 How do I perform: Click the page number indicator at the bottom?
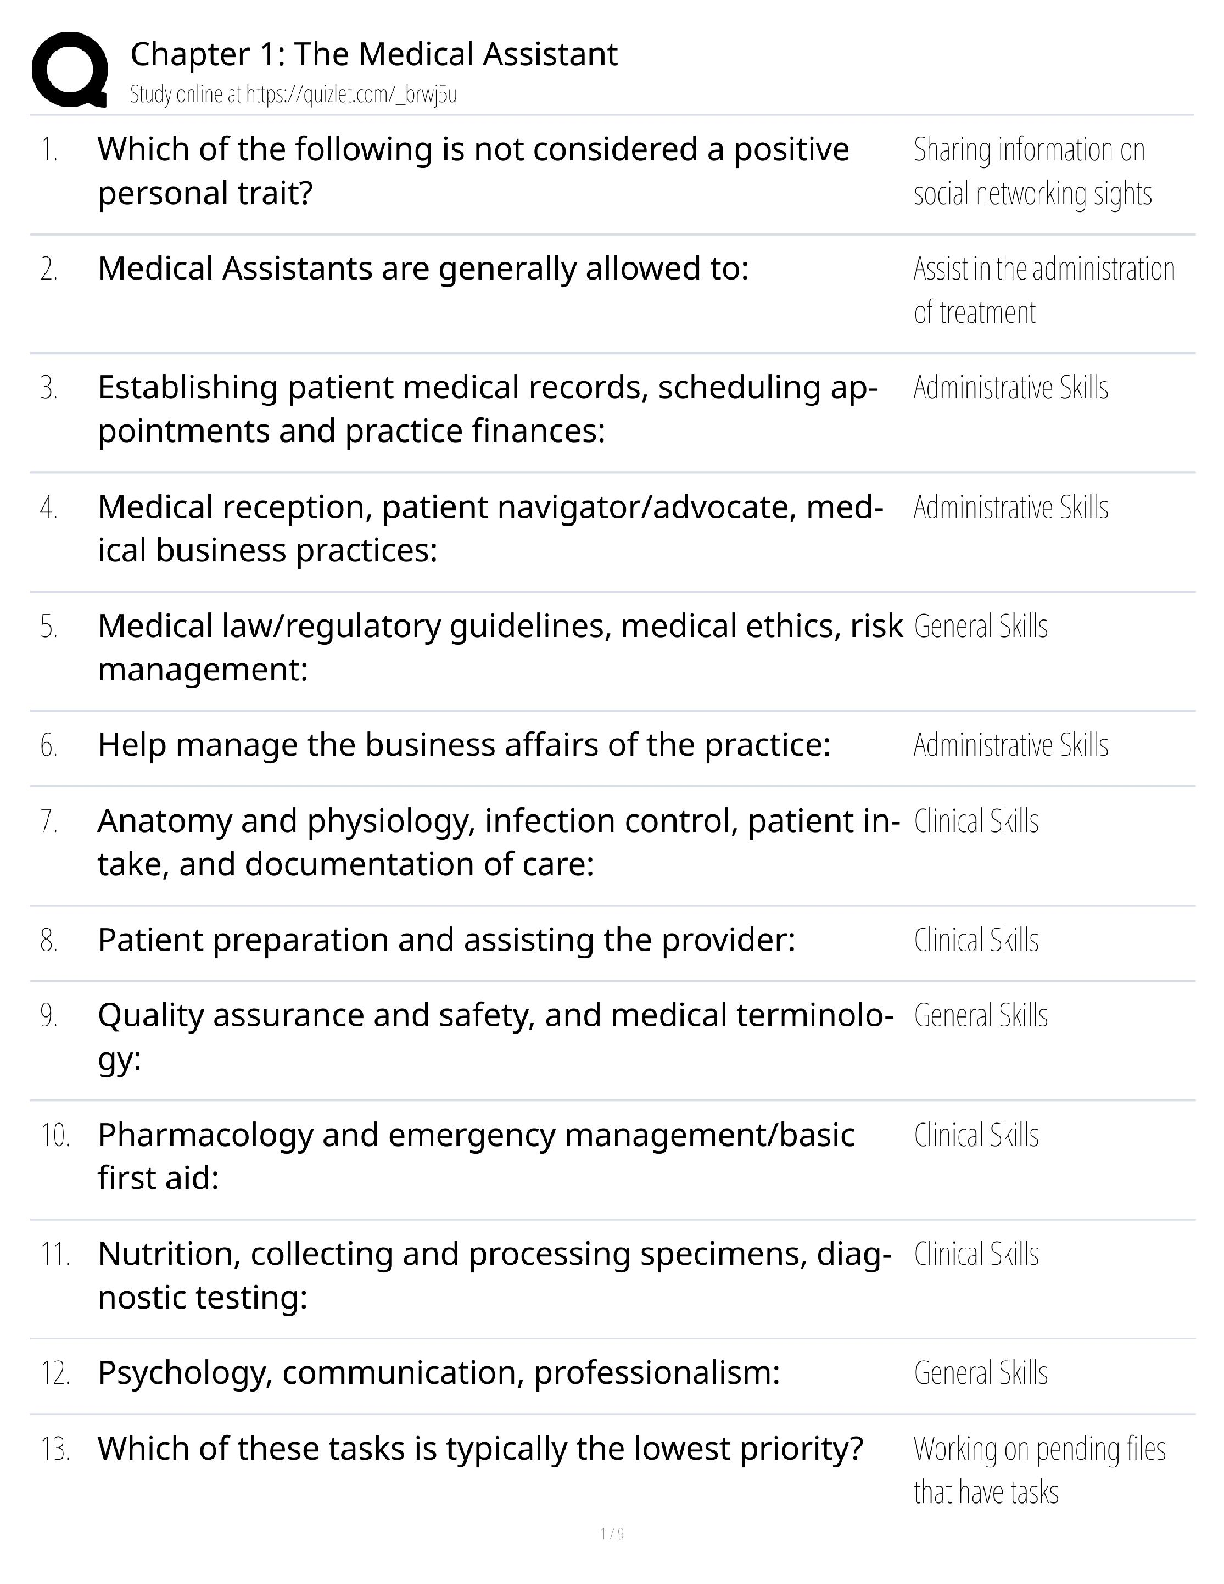click(612, 1533)
